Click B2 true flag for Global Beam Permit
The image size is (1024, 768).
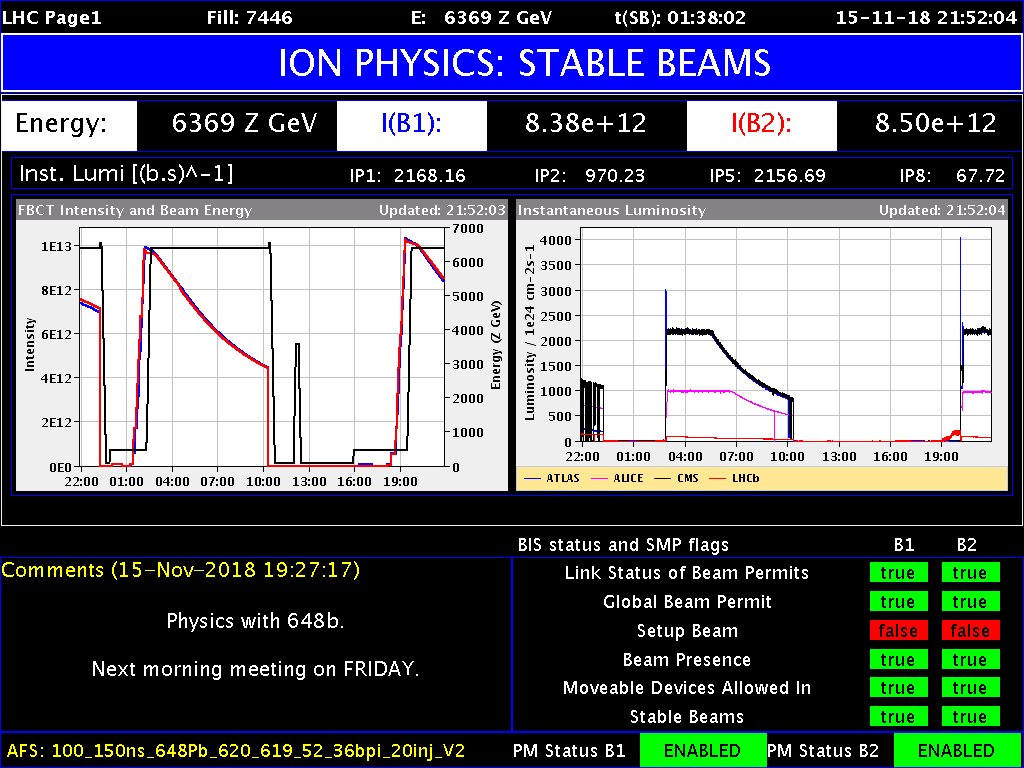click(970, 602)
